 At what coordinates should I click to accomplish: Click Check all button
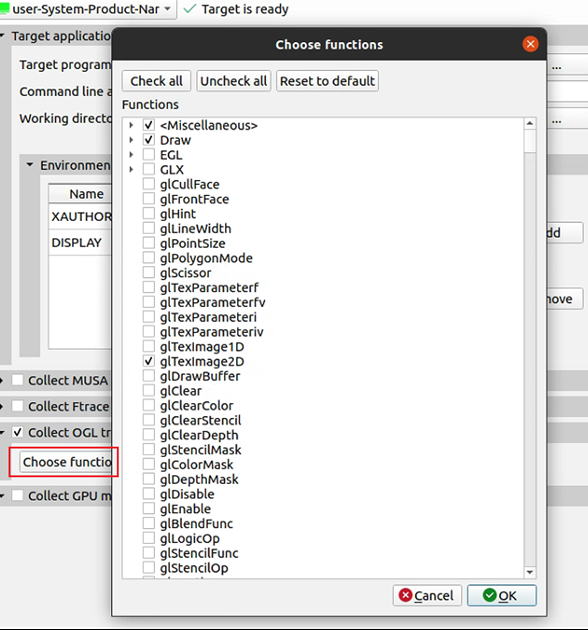tap(156, 81)
